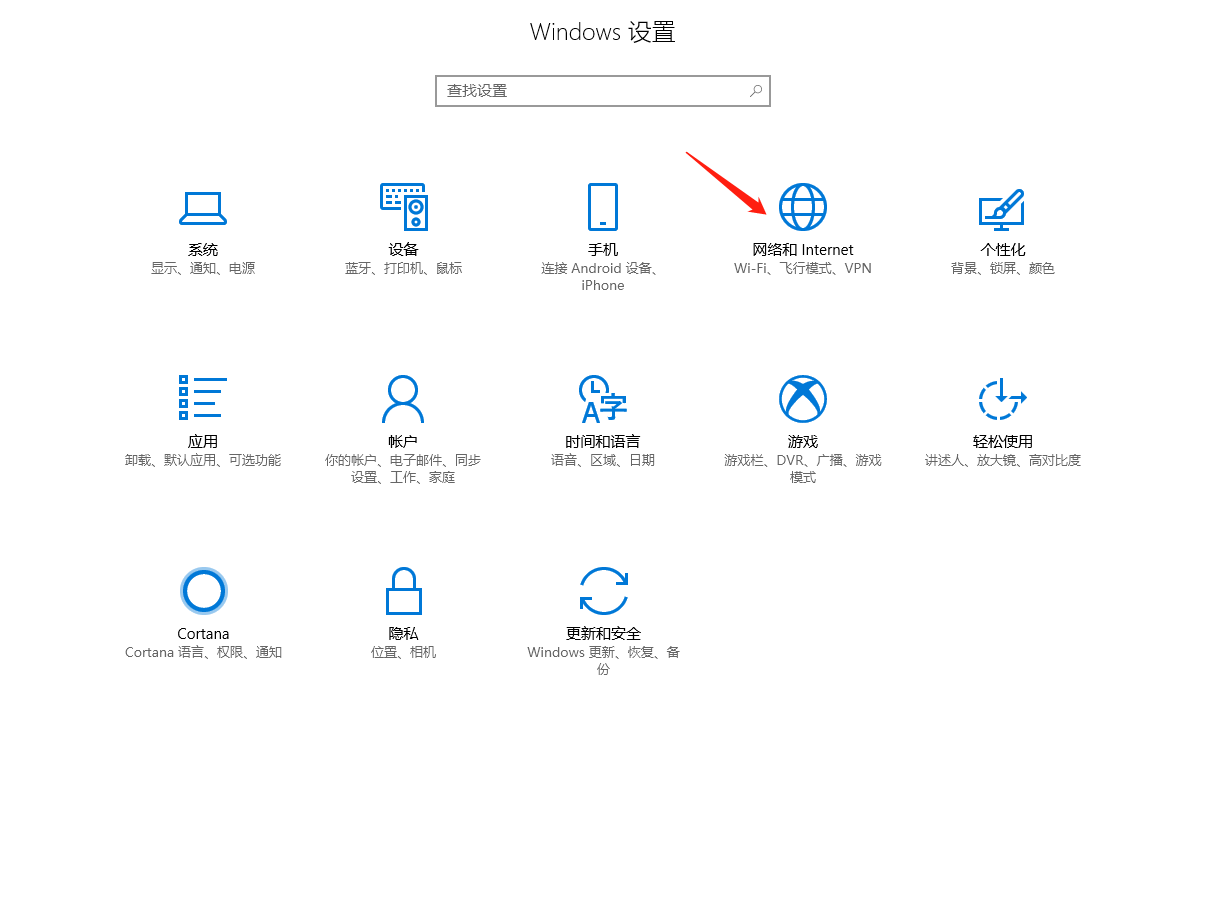1206x919 pixels.
Task: Click the 显示、通知、电源 description
Action: (203, 269)
